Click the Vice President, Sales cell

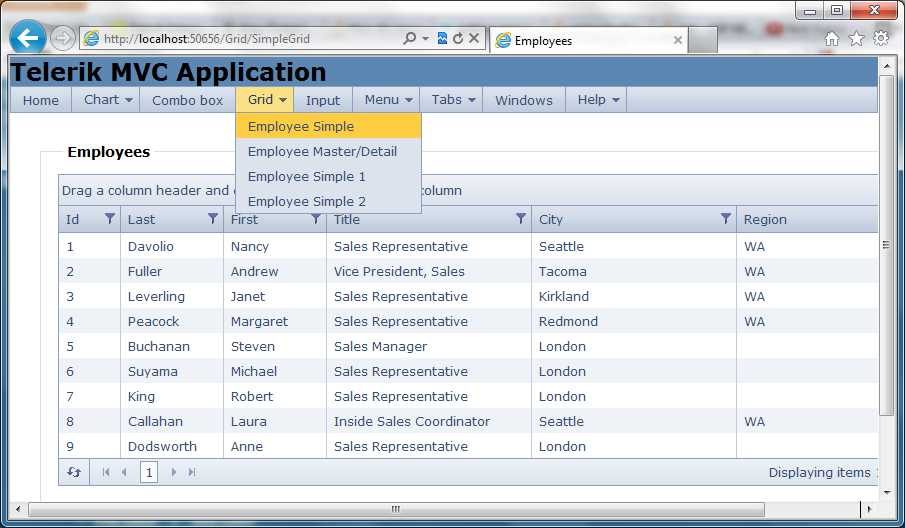coord(429,271)
